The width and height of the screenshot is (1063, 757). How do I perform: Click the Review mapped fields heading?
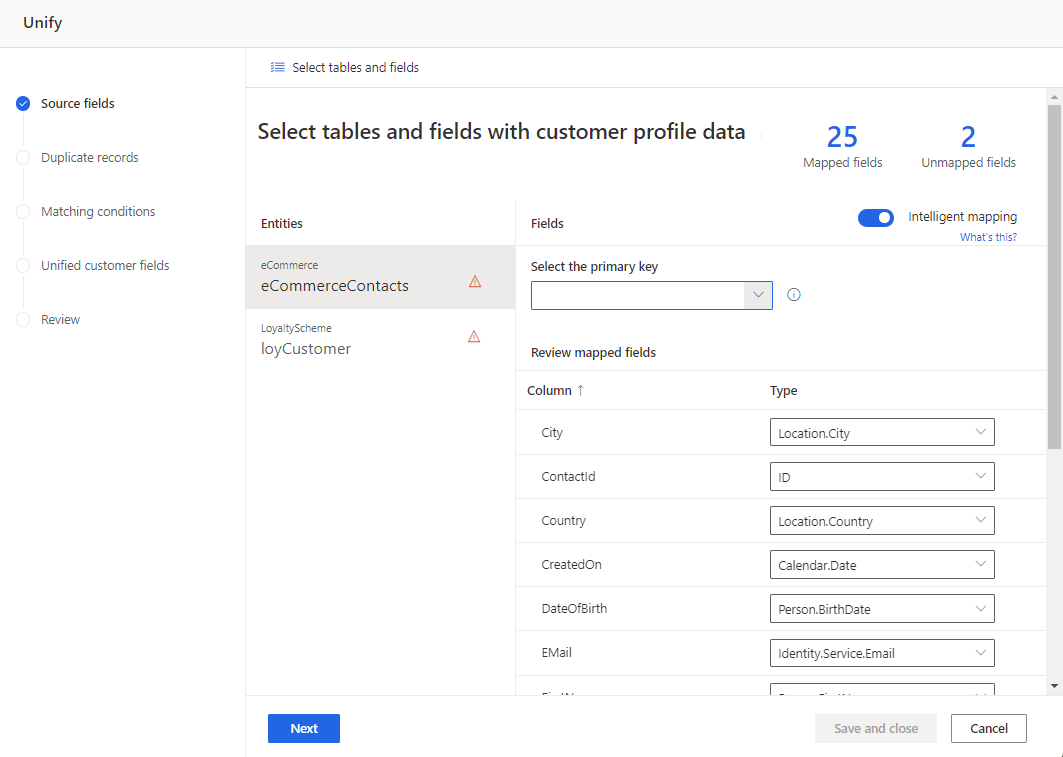click(593, 352)
